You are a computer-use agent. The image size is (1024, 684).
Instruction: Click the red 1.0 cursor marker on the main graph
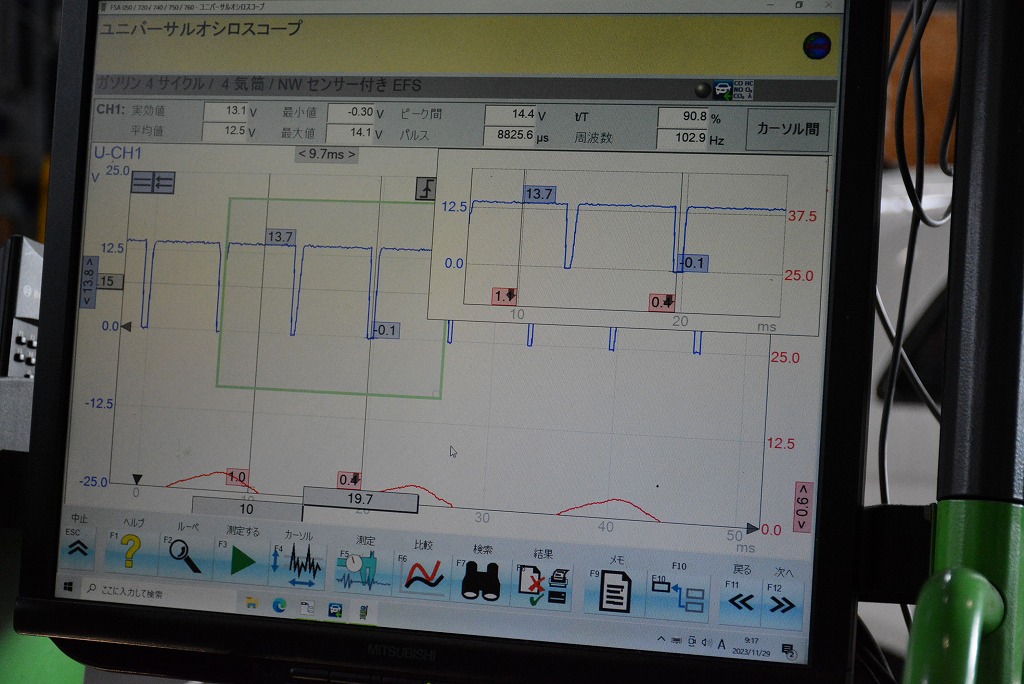click(x=236, y=477)
